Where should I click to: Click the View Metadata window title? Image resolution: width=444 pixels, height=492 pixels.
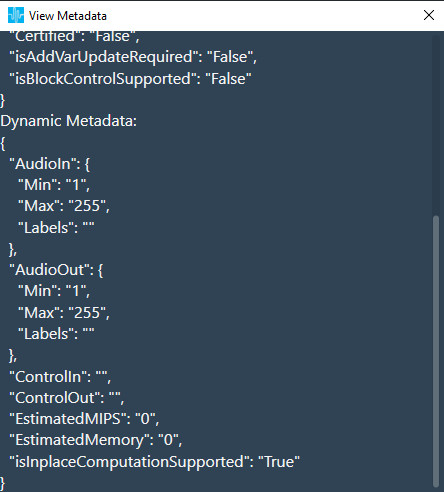pyautogui.click(x=68, y=16)
